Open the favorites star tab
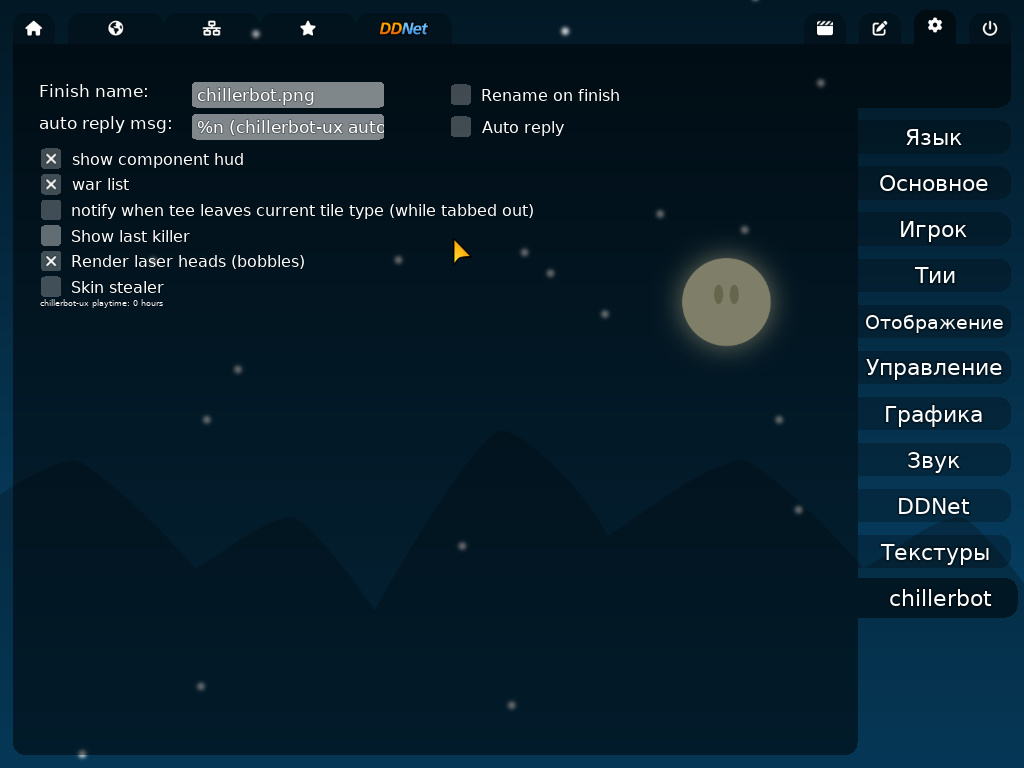The height and width of the screenshot is (768, 1024). (308, 29)
